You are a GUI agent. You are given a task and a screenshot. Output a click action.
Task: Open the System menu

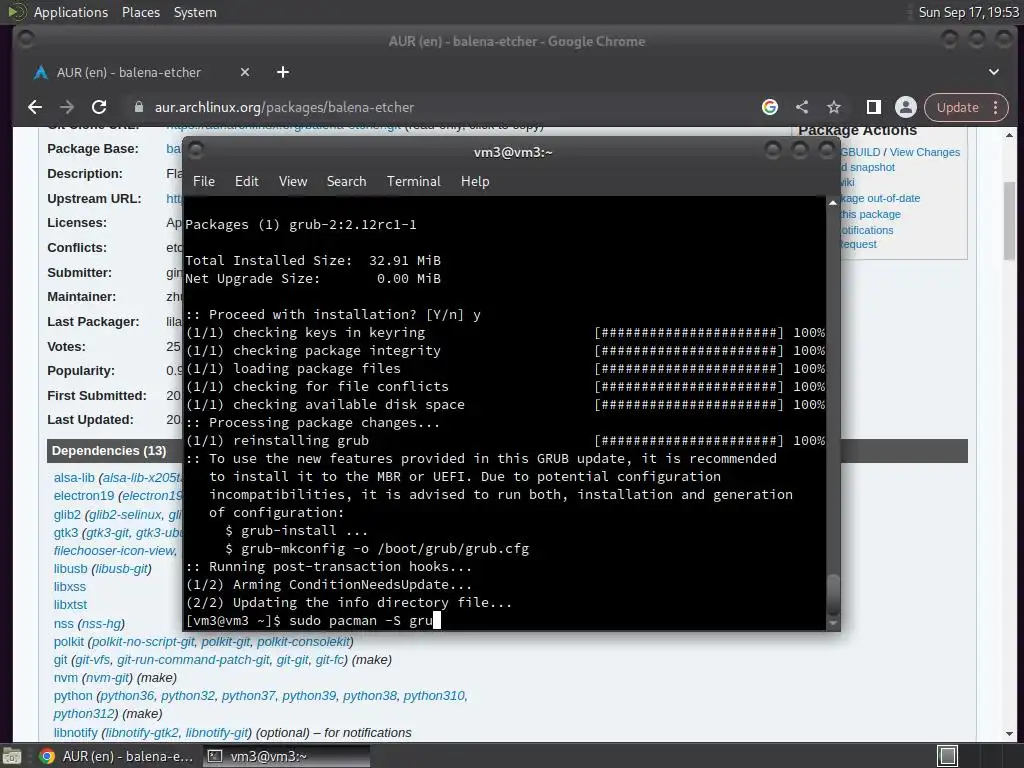click(195, 12)
